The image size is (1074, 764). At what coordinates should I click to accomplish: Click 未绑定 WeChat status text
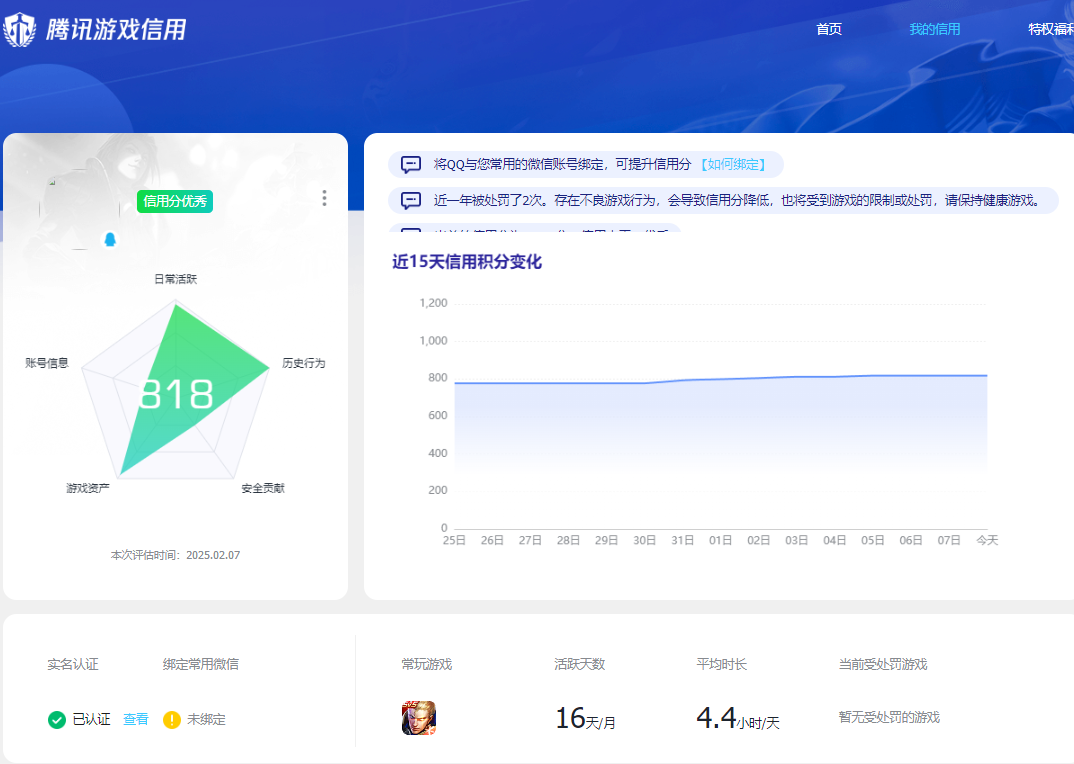206,719
